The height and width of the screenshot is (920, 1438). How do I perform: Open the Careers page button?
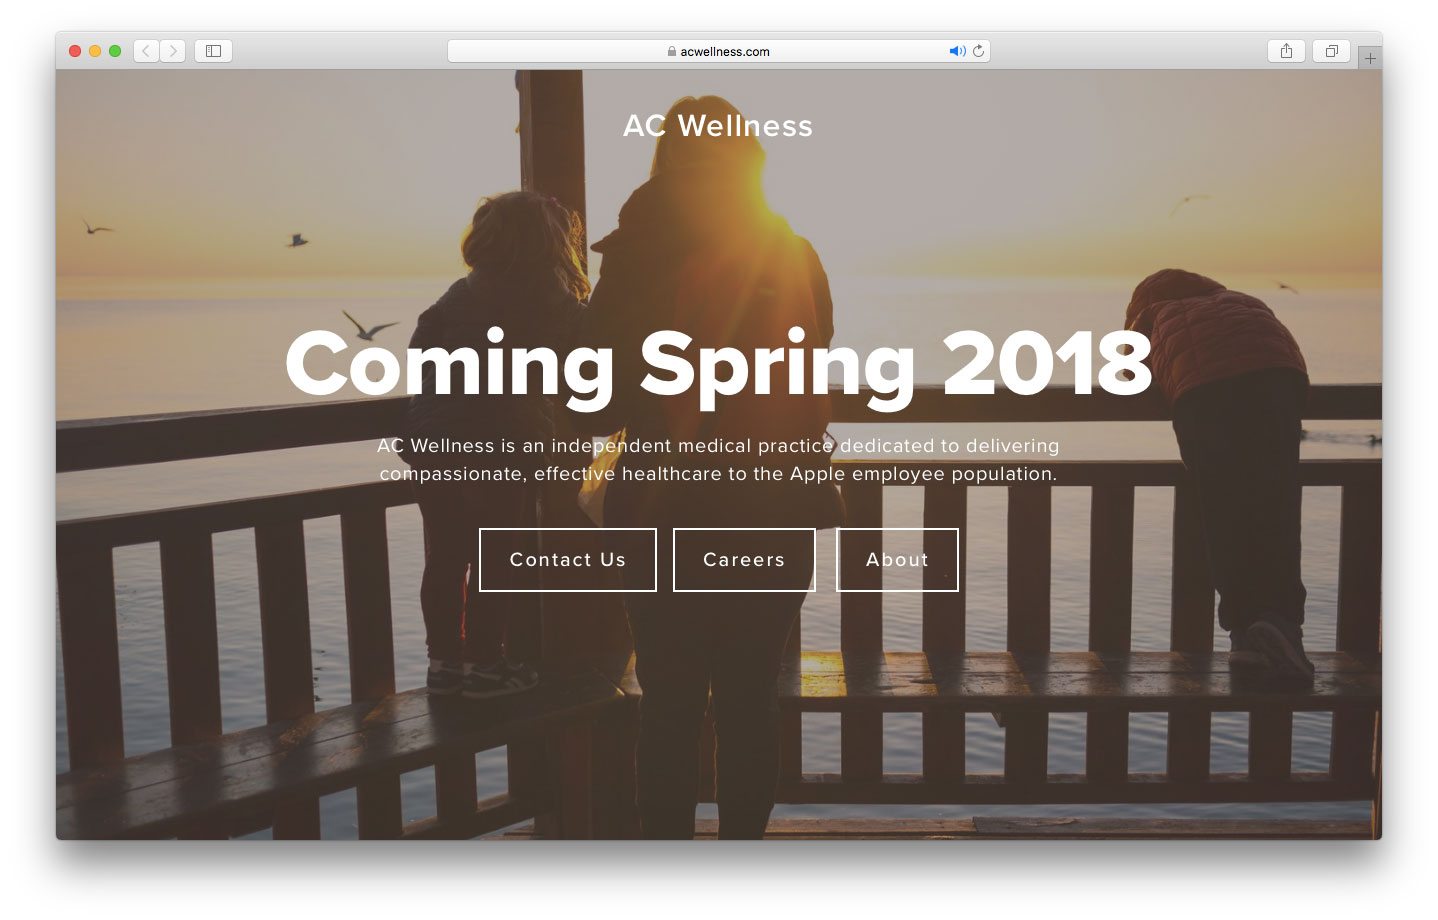tap(744, 560)
